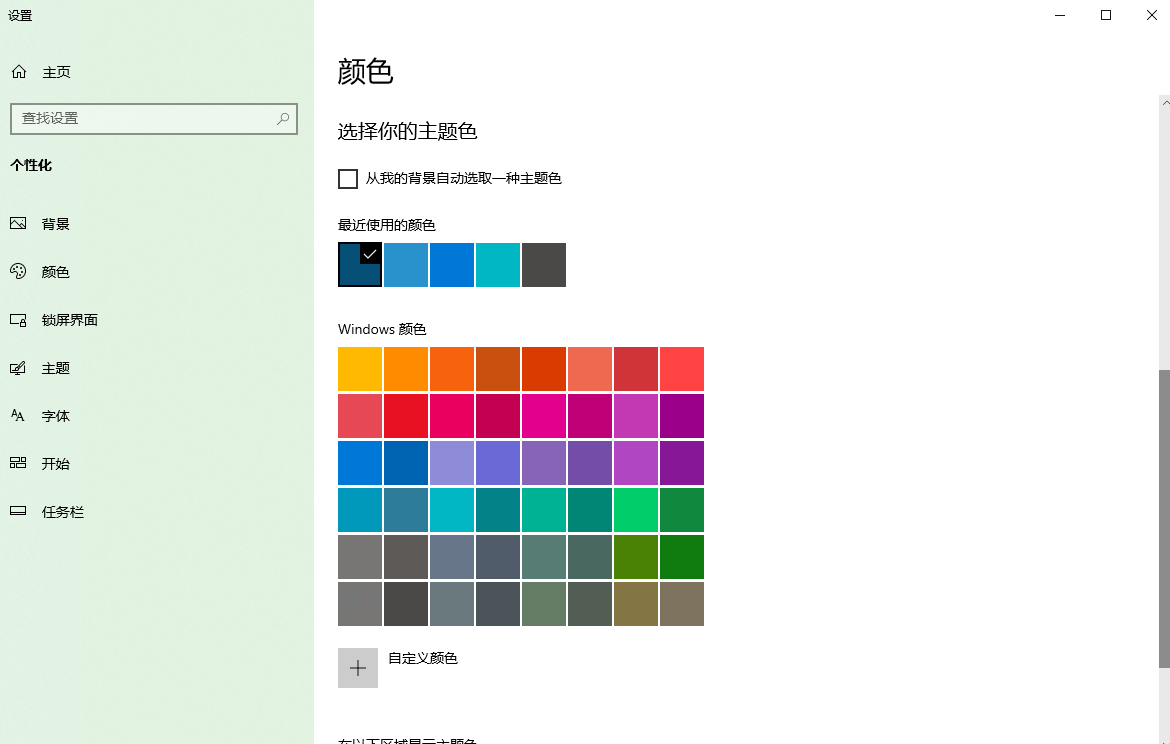Image resolution: width=1170 pixels, height=744 pixels.
Task: Pick the green swatch in the fifth row
Action: click(x=681, y=556)
